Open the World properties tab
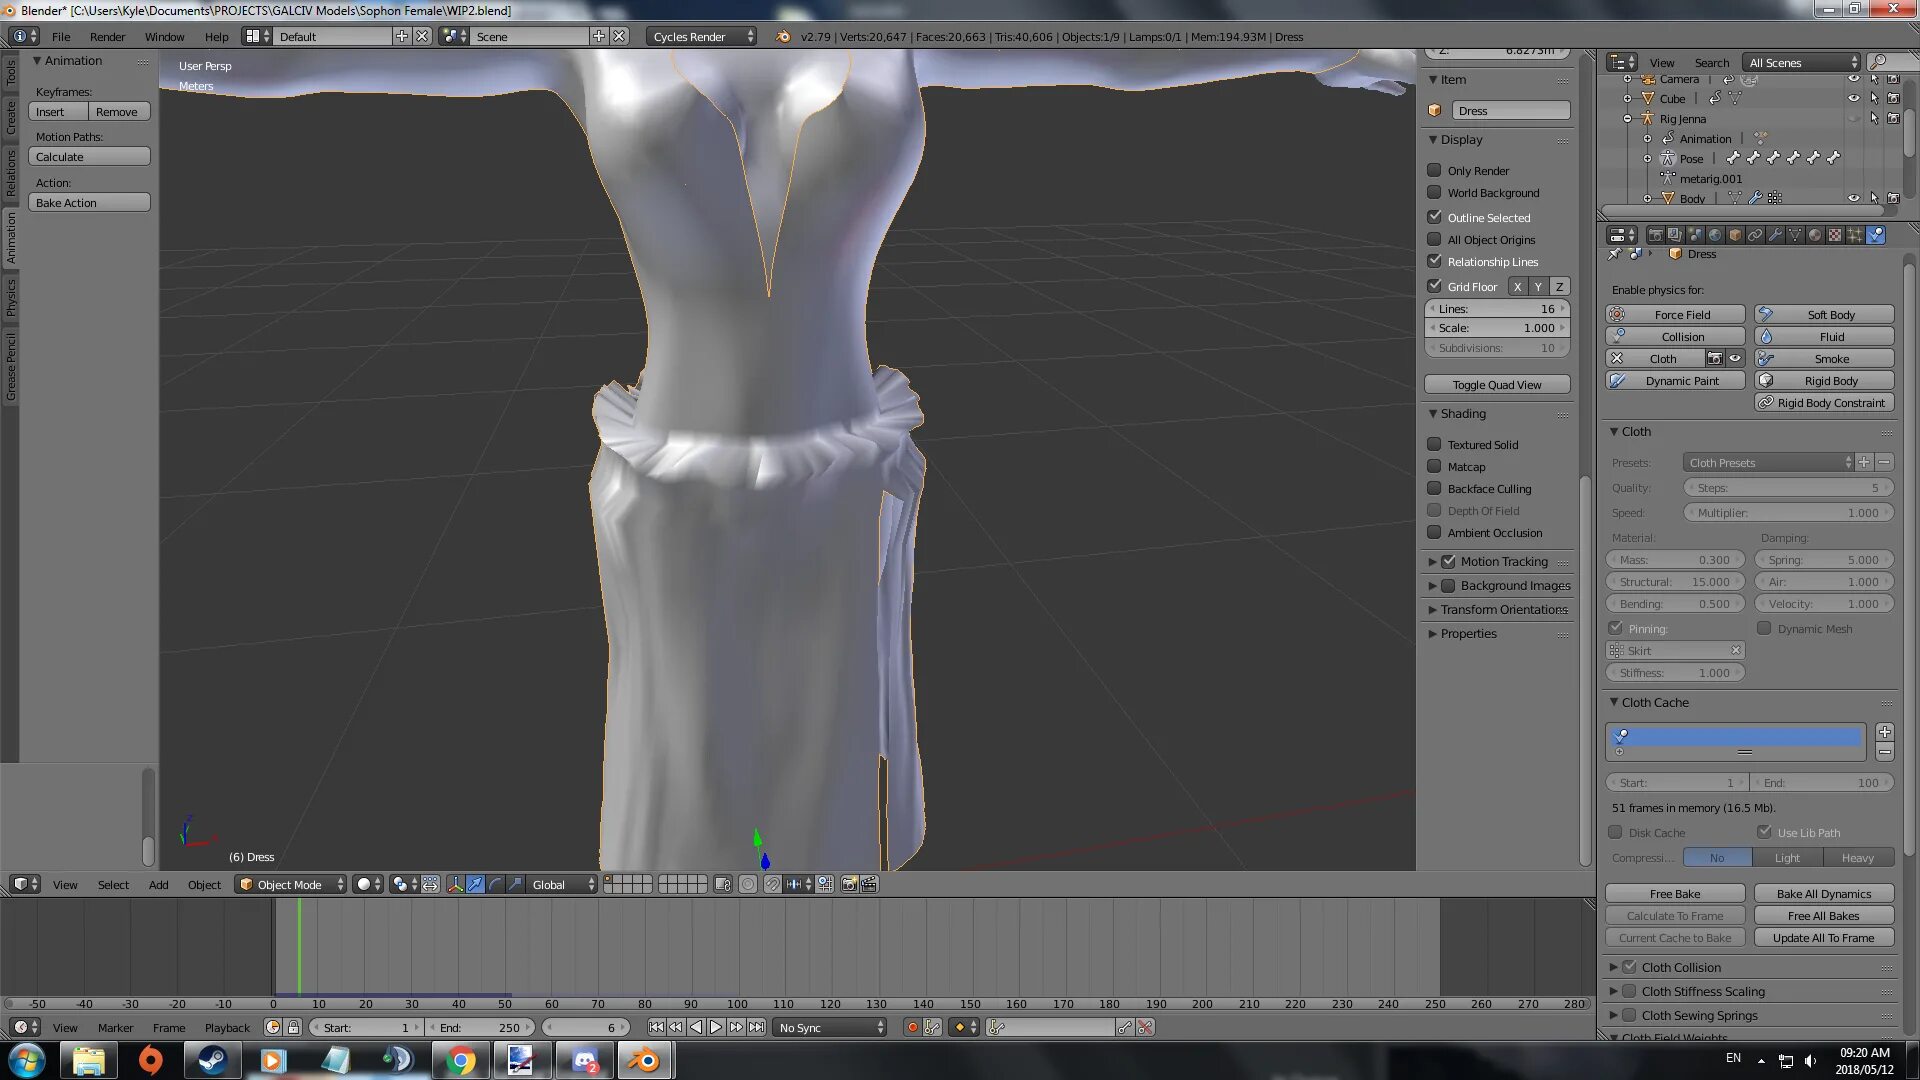Screen dimensions: 1920x1080 tap(1715, 235)
